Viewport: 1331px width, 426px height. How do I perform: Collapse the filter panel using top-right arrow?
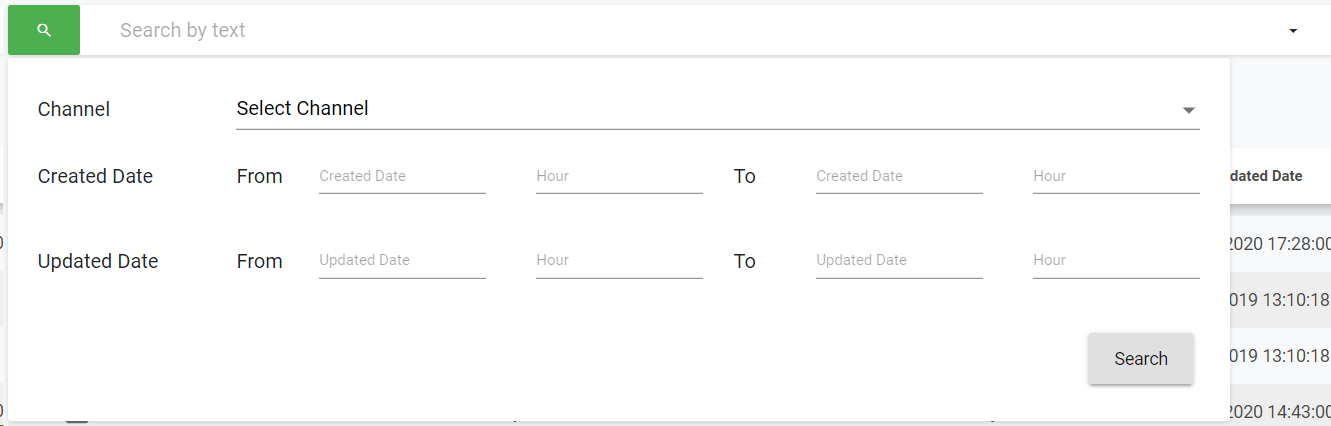pyautogui.click(x=1293, y=31)
